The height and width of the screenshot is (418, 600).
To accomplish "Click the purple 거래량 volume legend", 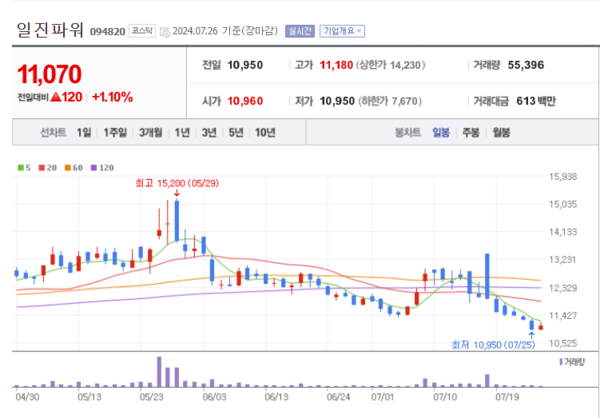I will (x=572, y=361).
